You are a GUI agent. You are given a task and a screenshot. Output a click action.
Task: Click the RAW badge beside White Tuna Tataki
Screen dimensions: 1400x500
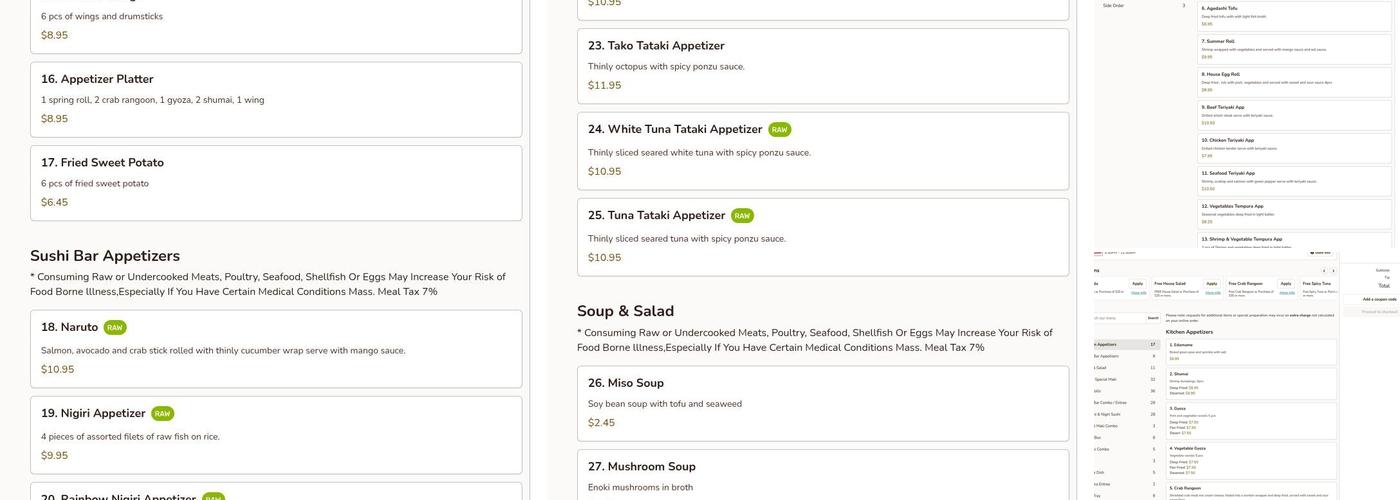[x=779, y=130]
